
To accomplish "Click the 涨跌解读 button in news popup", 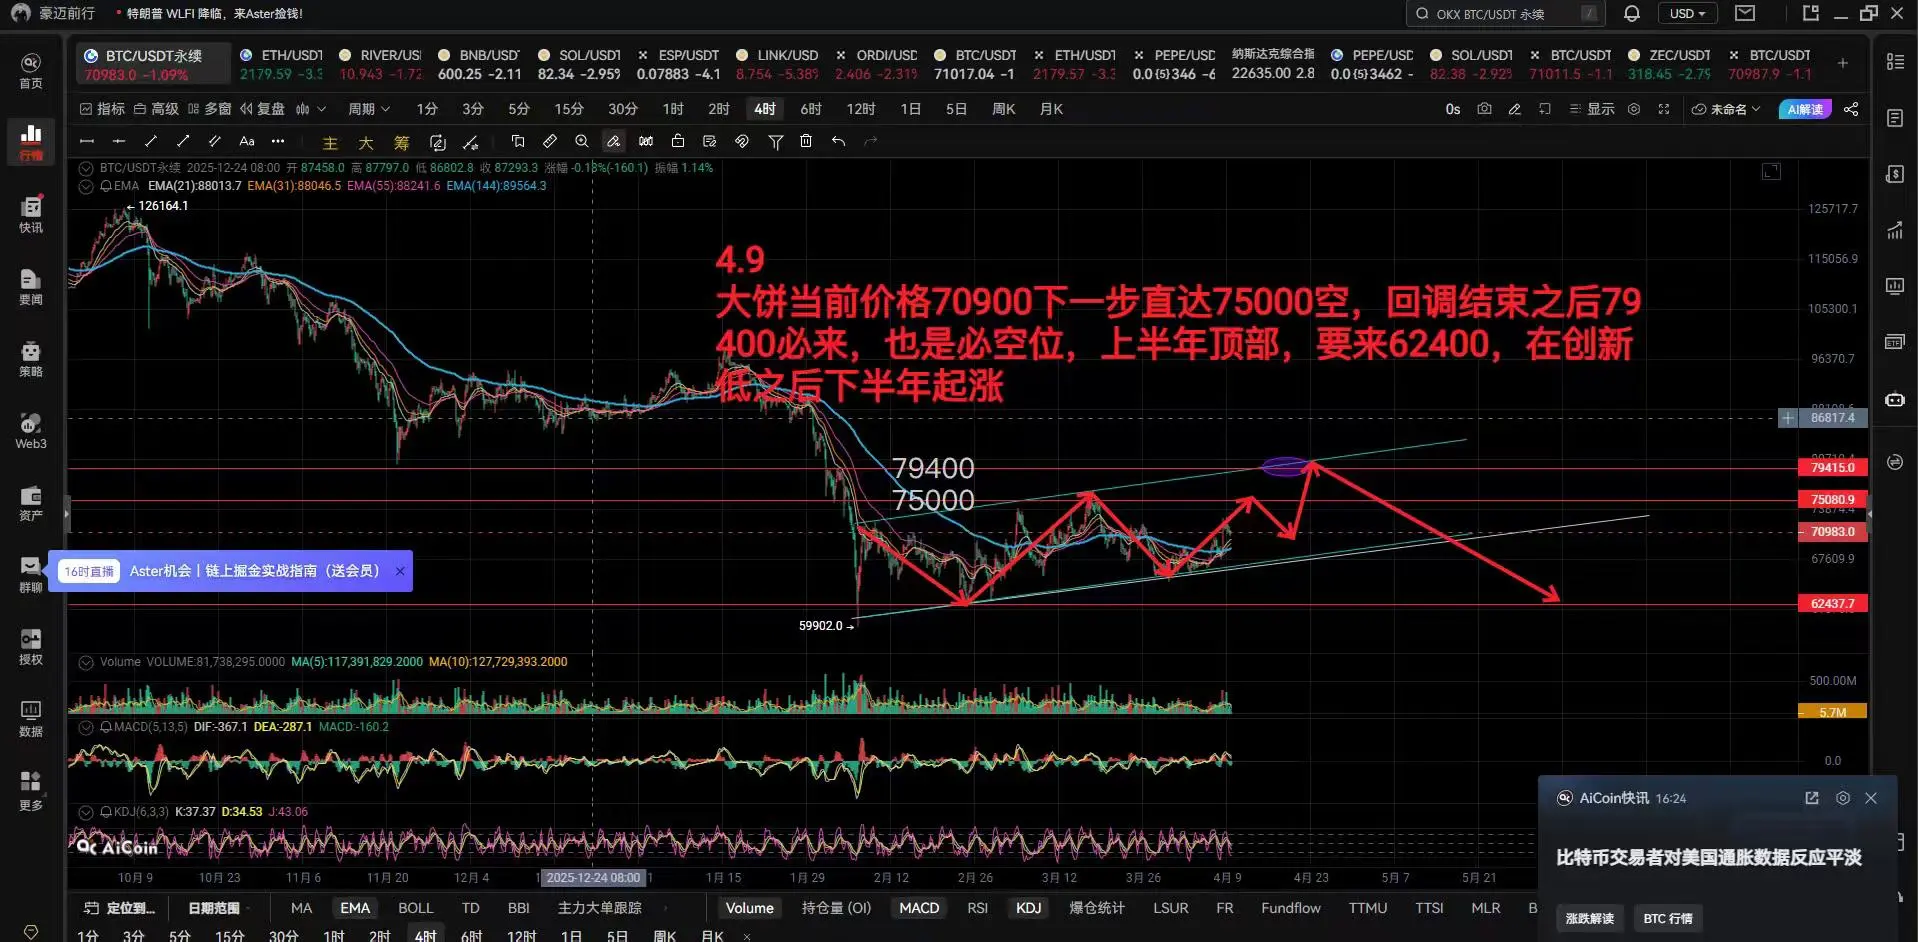I will point(1590,918).
